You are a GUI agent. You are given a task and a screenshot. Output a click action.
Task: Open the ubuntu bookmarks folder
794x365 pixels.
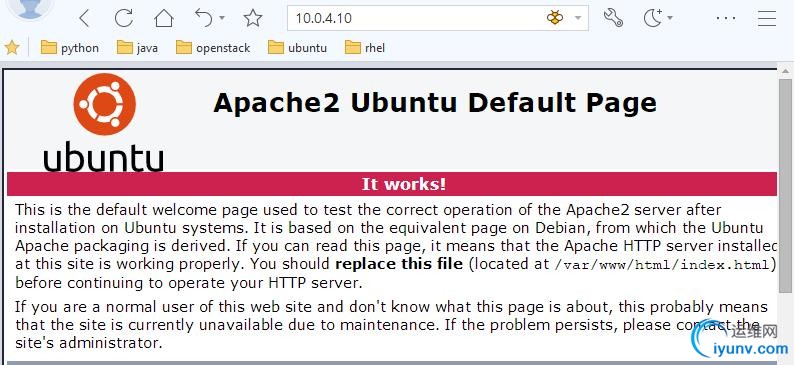tap(298, 48)
